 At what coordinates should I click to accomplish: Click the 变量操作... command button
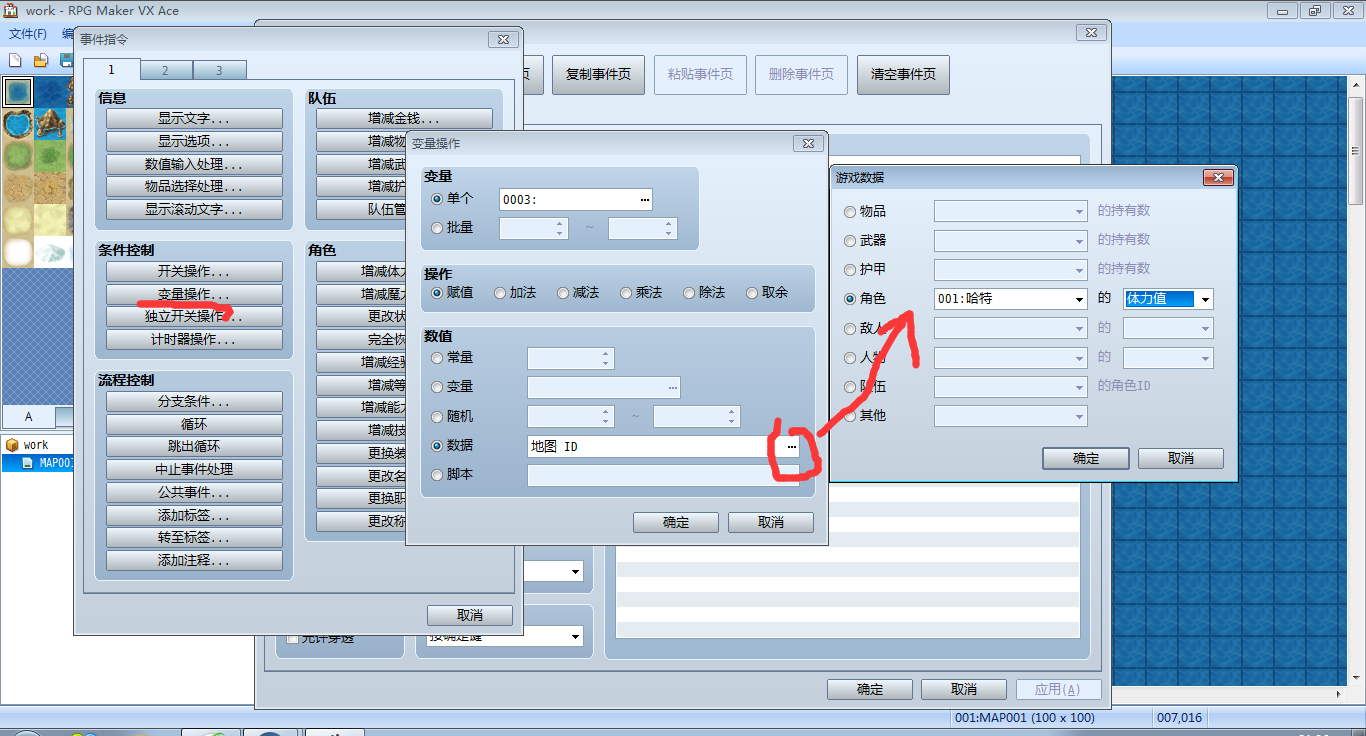(x=194, y=295)
